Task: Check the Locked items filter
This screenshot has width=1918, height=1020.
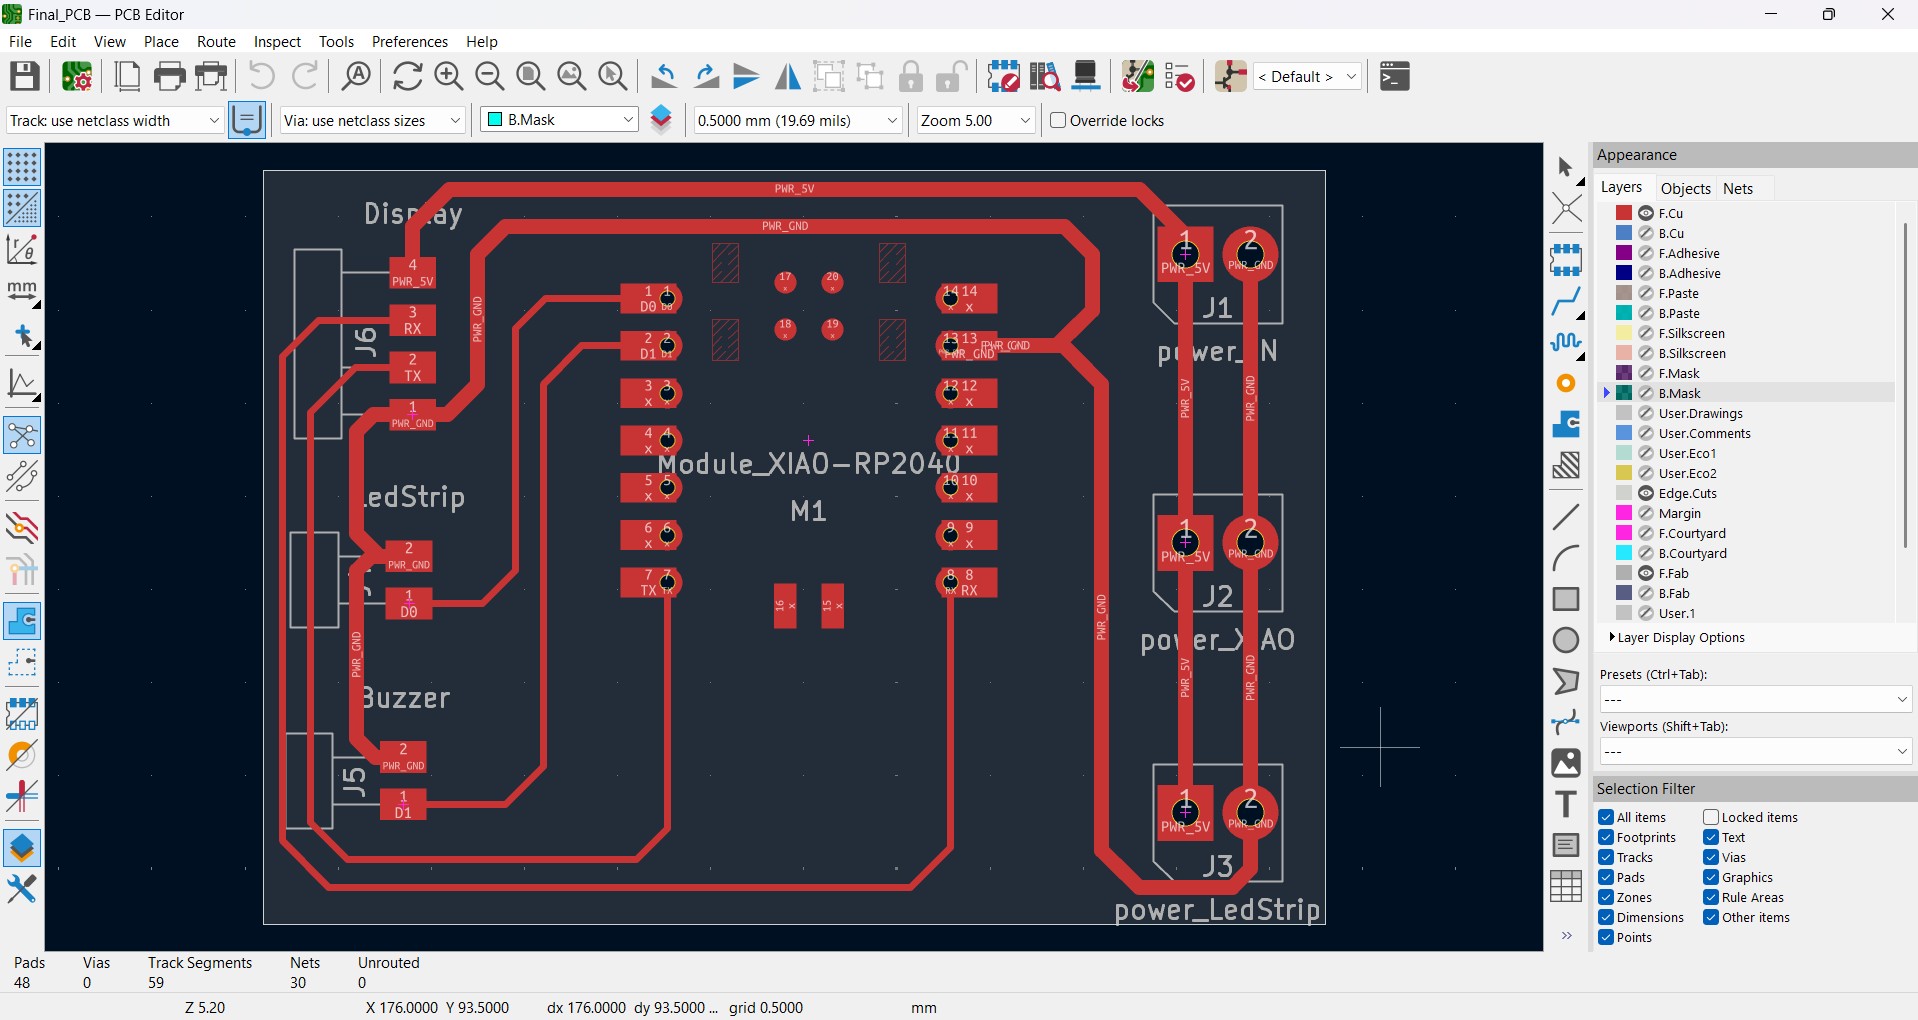Action: tap(1711, 817)
